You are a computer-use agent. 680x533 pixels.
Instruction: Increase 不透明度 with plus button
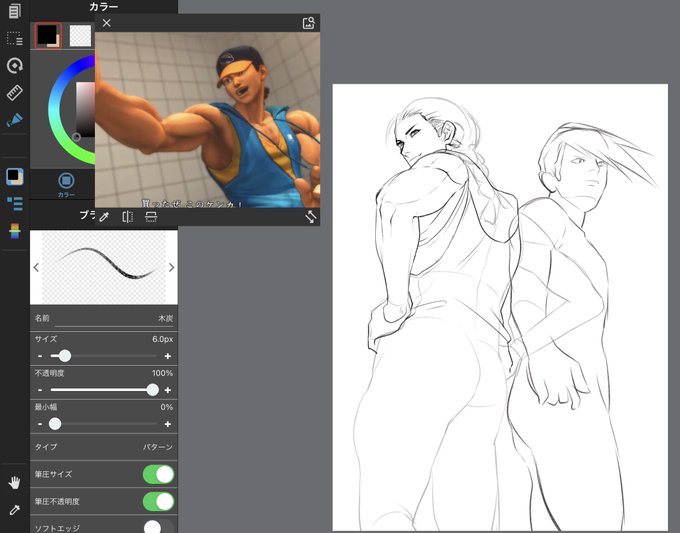(167, 390)
